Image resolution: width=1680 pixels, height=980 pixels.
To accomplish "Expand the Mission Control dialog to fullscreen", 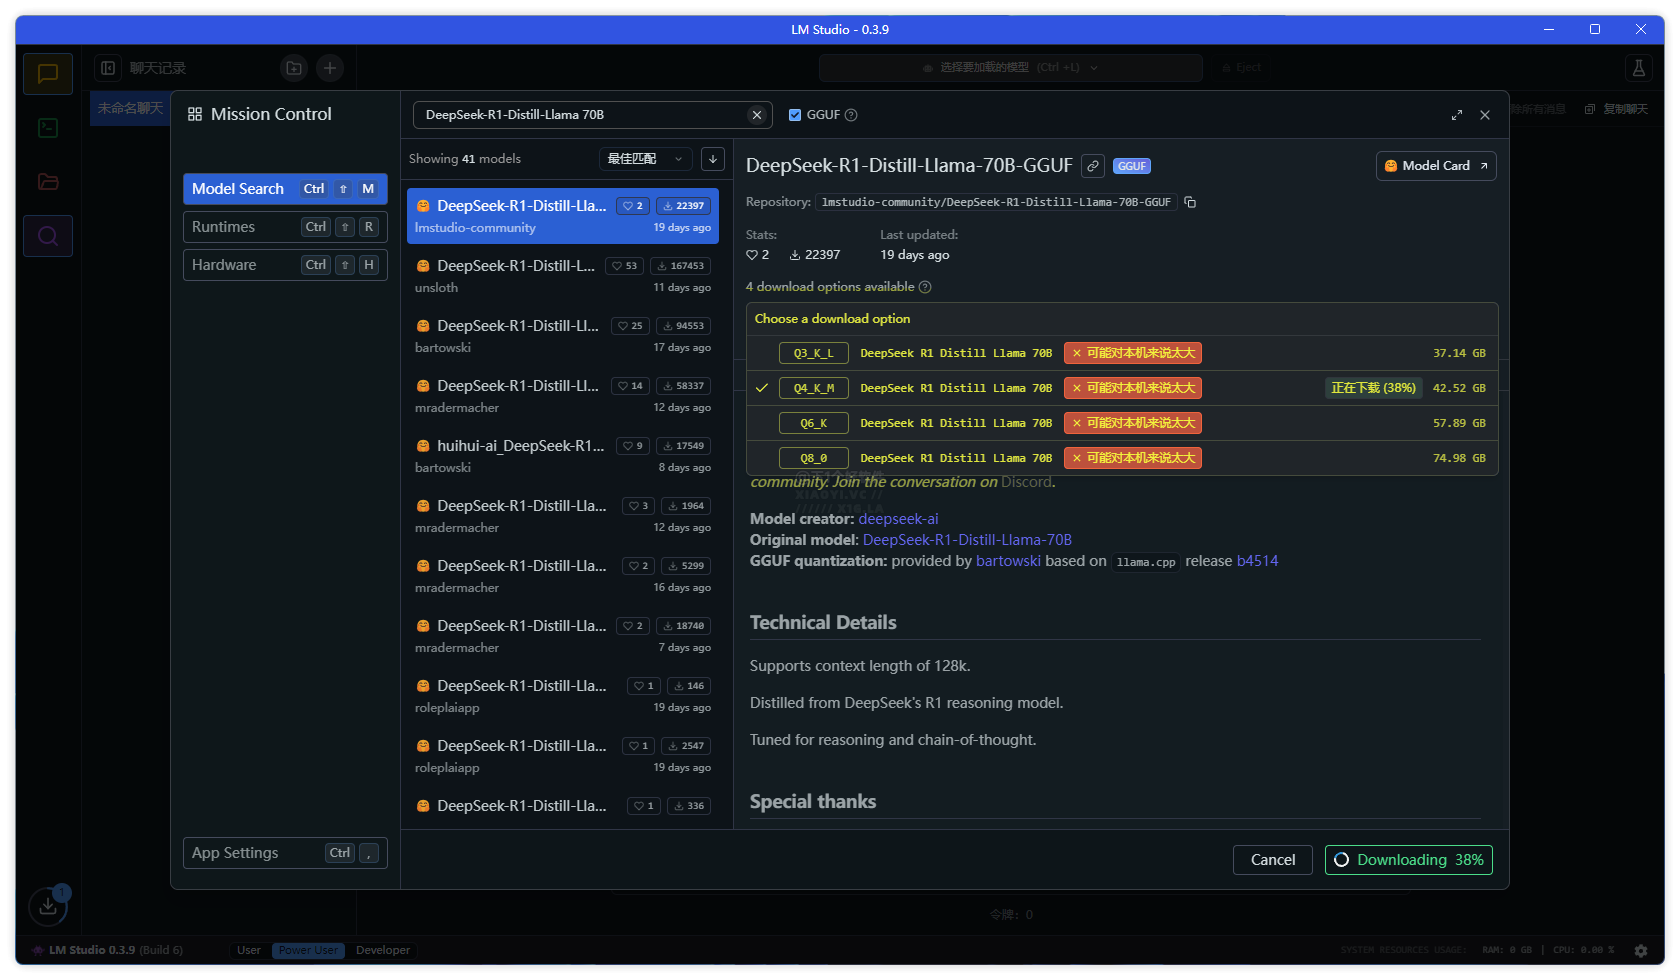I will [x=1457, y=115].
